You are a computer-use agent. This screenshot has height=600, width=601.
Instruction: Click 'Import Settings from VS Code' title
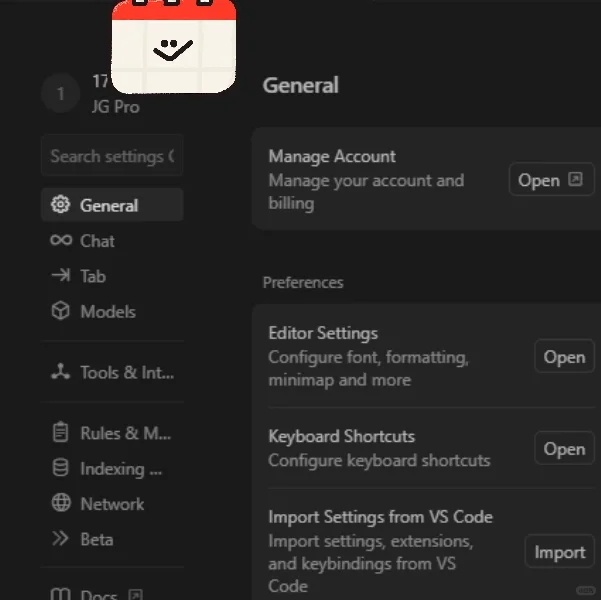coord(380,517)
